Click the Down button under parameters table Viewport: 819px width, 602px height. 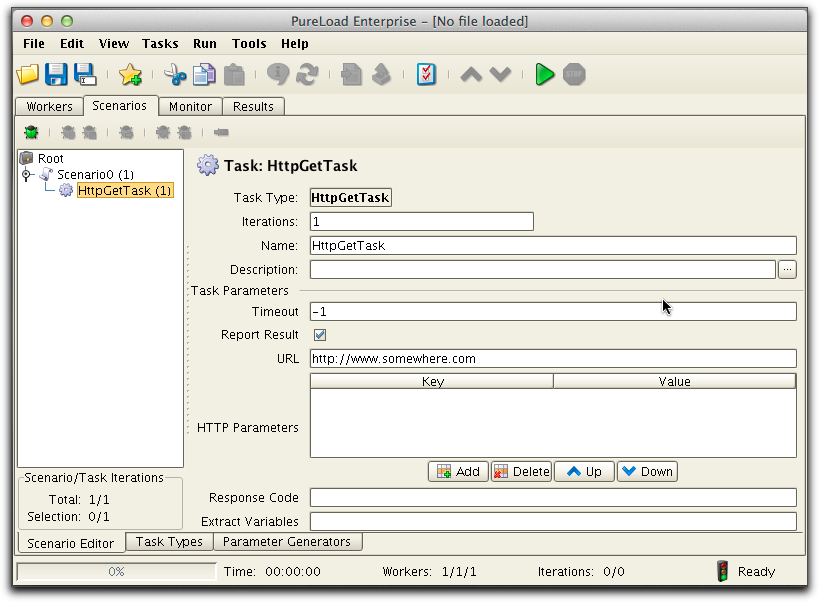point(647,471)
